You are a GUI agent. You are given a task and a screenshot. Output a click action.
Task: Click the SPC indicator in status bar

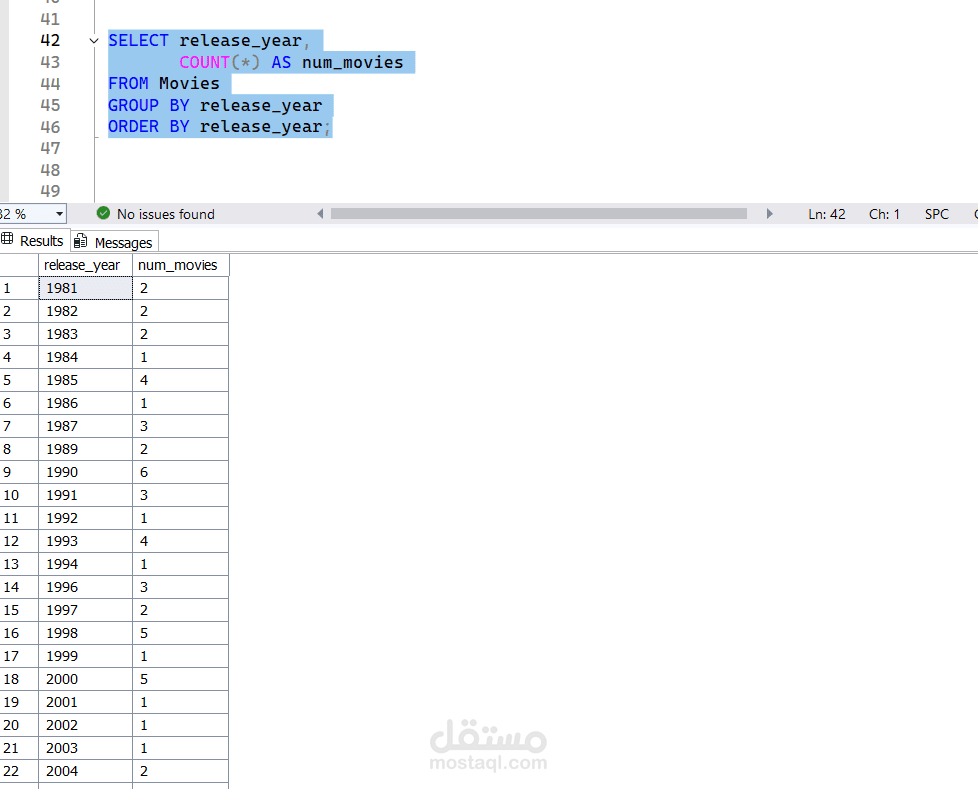coord(936,214)
